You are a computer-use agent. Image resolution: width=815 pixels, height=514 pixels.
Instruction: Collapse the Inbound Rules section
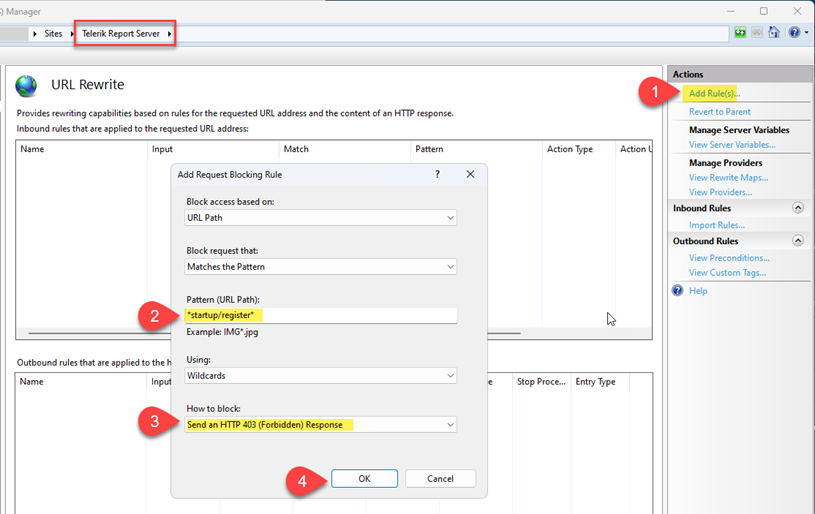(x=798, y=208)
